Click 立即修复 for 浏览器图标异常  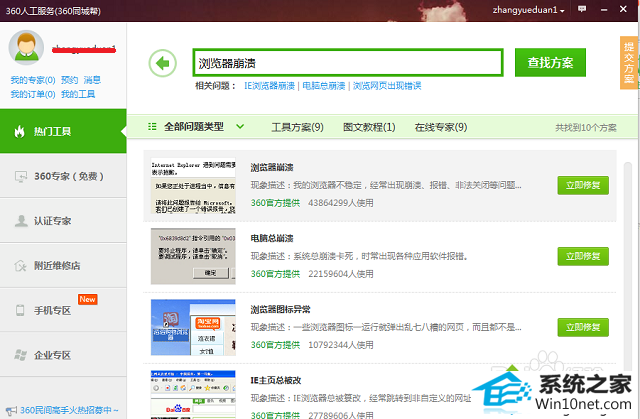coord(583,327)
